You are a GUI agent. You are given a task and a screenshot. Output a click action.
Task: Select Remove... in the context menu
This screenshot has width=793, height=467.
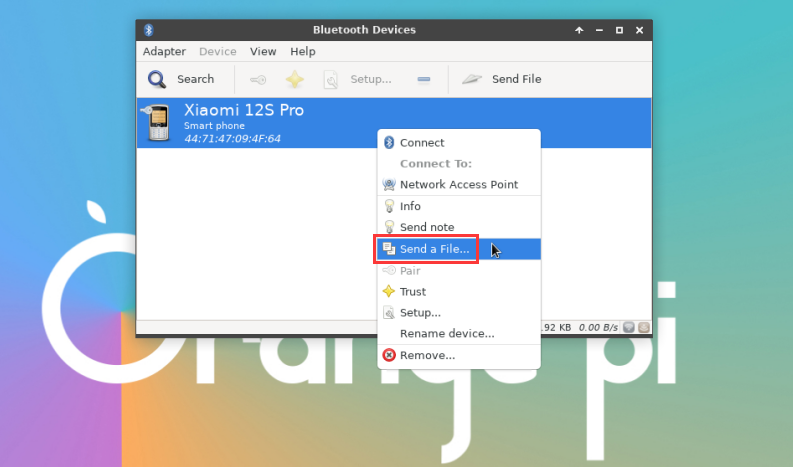point(459,355)
